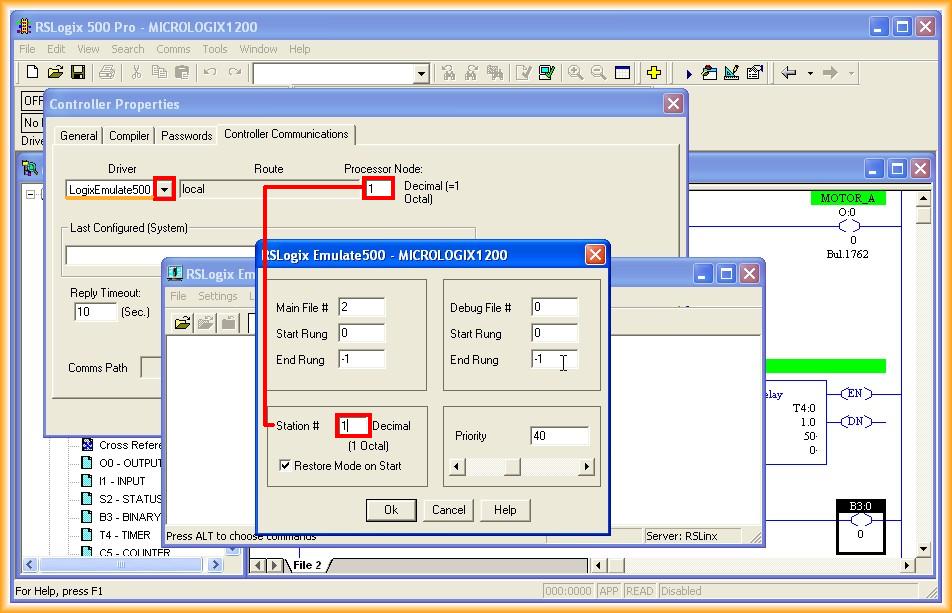952x613 pixels.
Task: Click the Verify Project toolbar icon
Action: (x=546, y=72)
